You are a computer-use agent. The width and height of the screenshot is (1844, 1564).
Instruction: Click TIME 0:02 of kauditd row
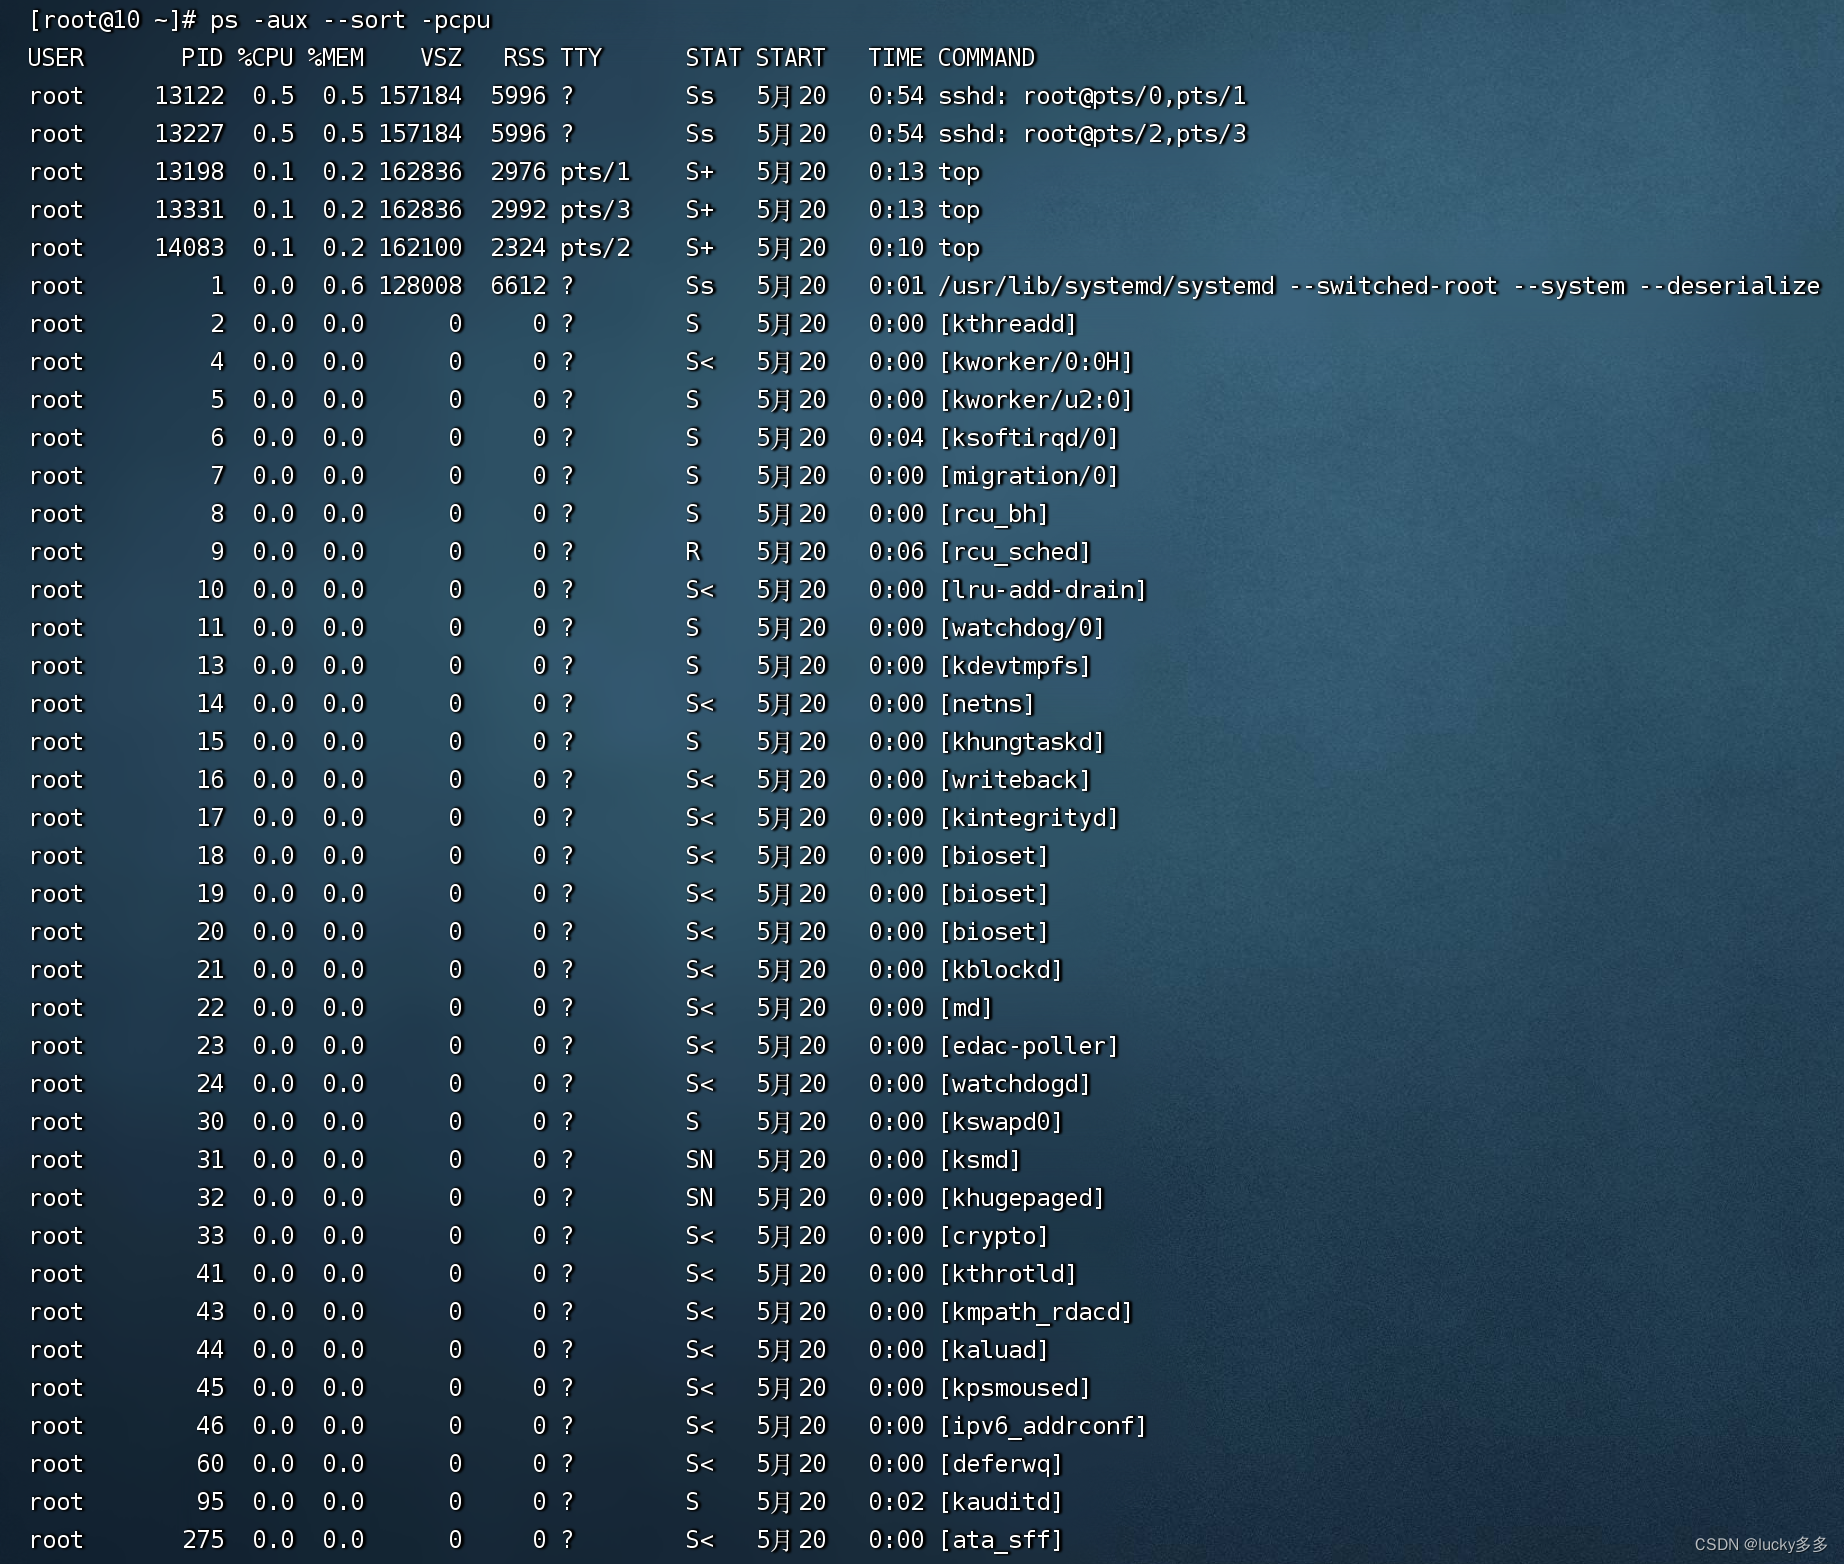tap(896, 1502)
